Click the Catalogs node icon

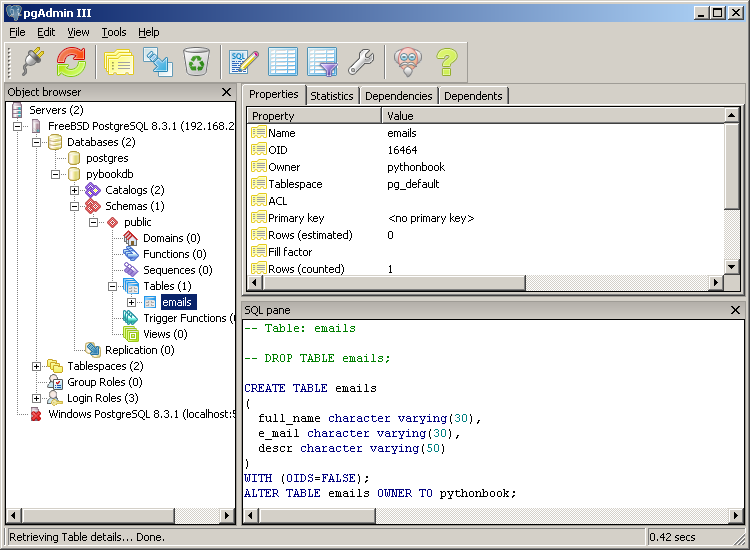[x=93, y=190]
